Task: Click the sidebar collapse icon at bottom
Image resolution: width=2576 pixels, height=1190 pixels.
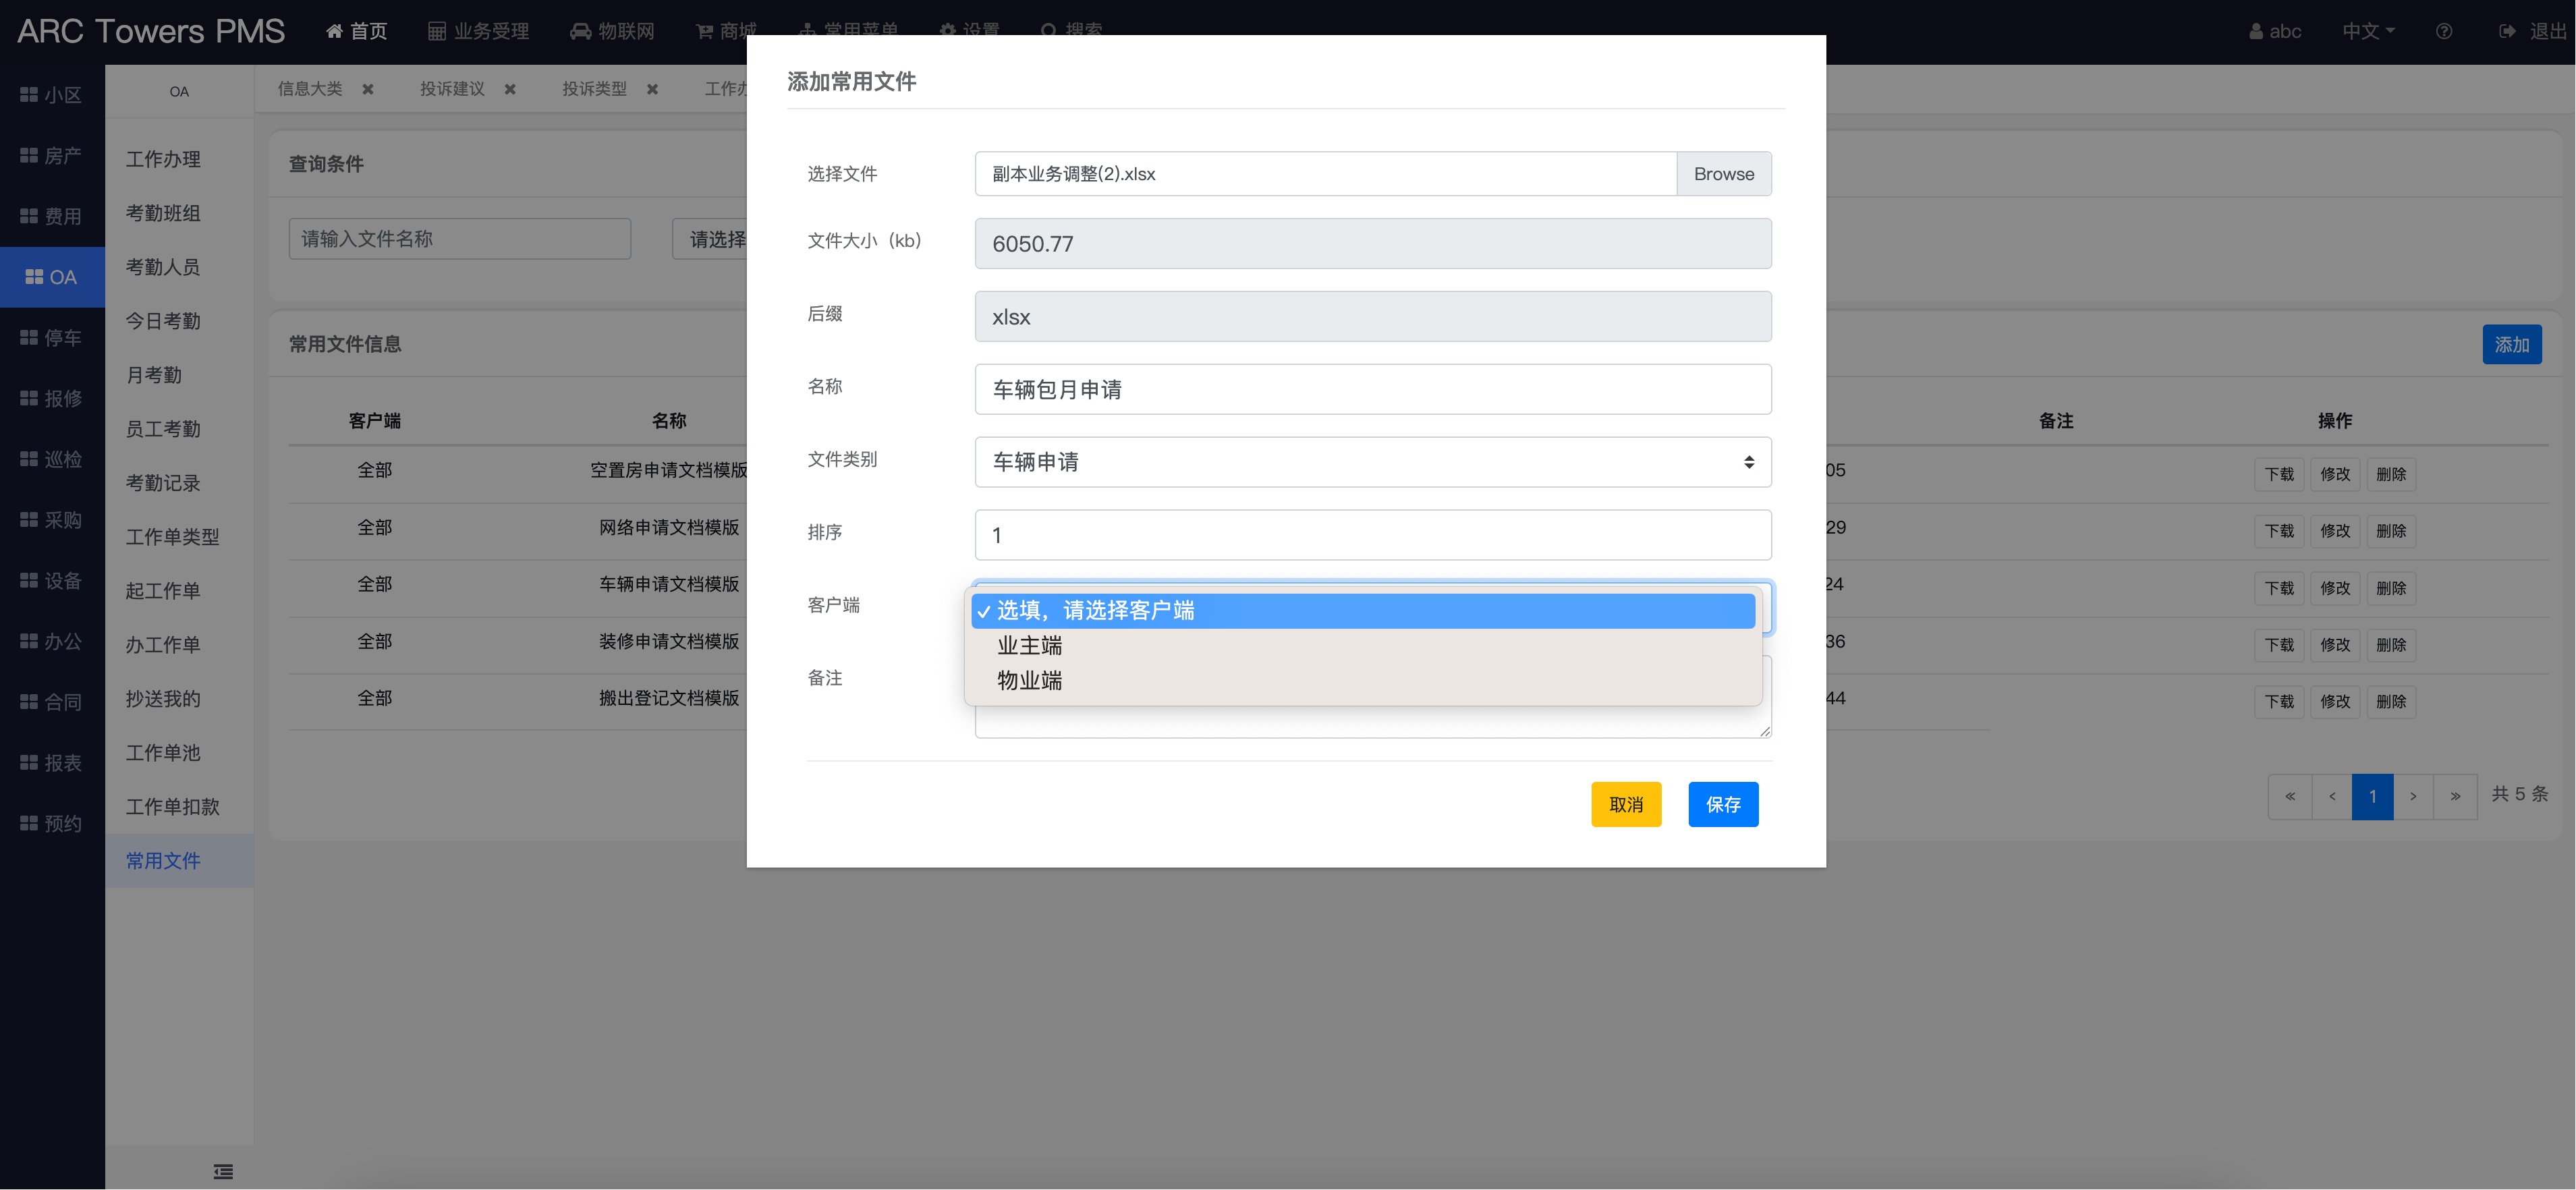Action: [223, 1171]
